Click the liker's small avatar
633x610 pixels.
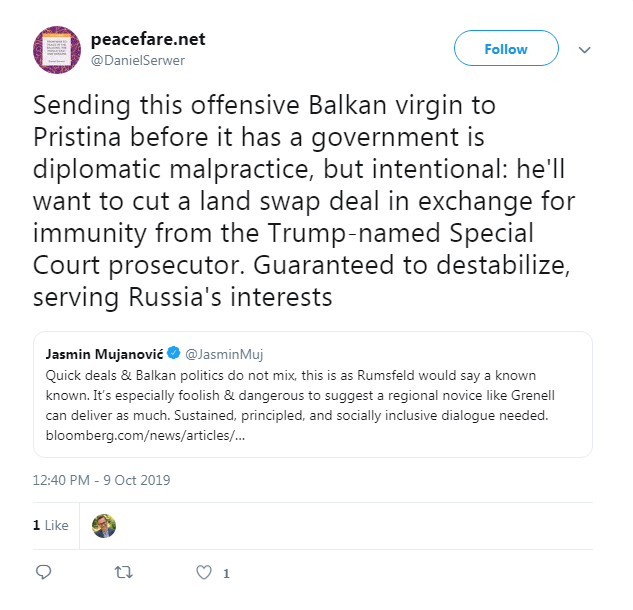[104, 525]
